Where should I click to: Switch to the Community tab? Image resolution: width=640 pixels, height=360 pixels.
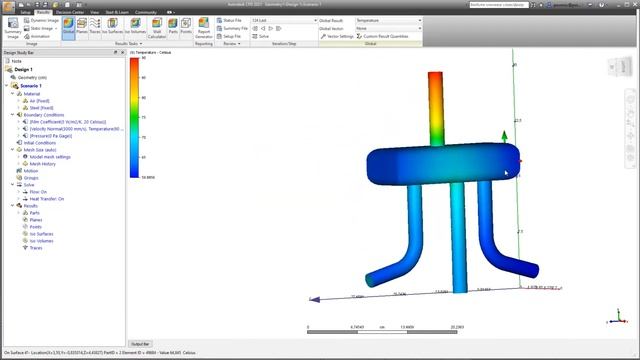(x=146, y=12)
